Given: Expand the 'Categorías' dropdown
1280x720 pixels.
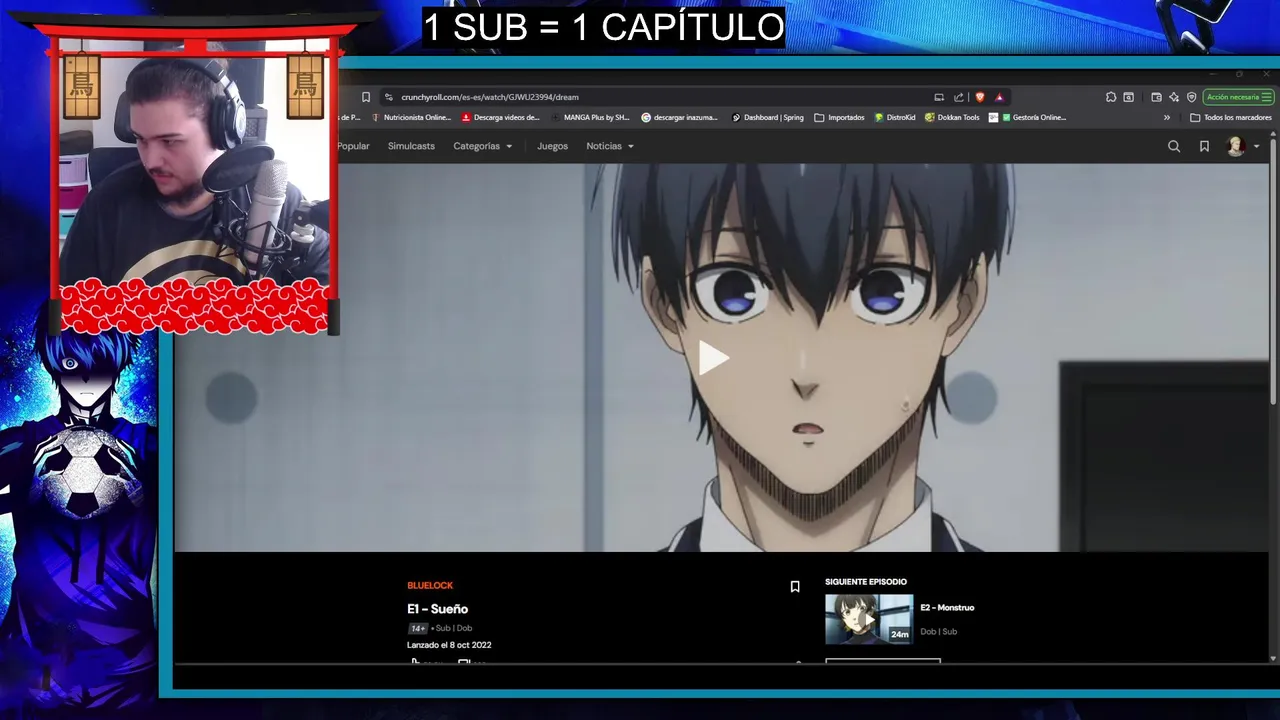Looking at the screenshot, I should (x=483, y=146).
